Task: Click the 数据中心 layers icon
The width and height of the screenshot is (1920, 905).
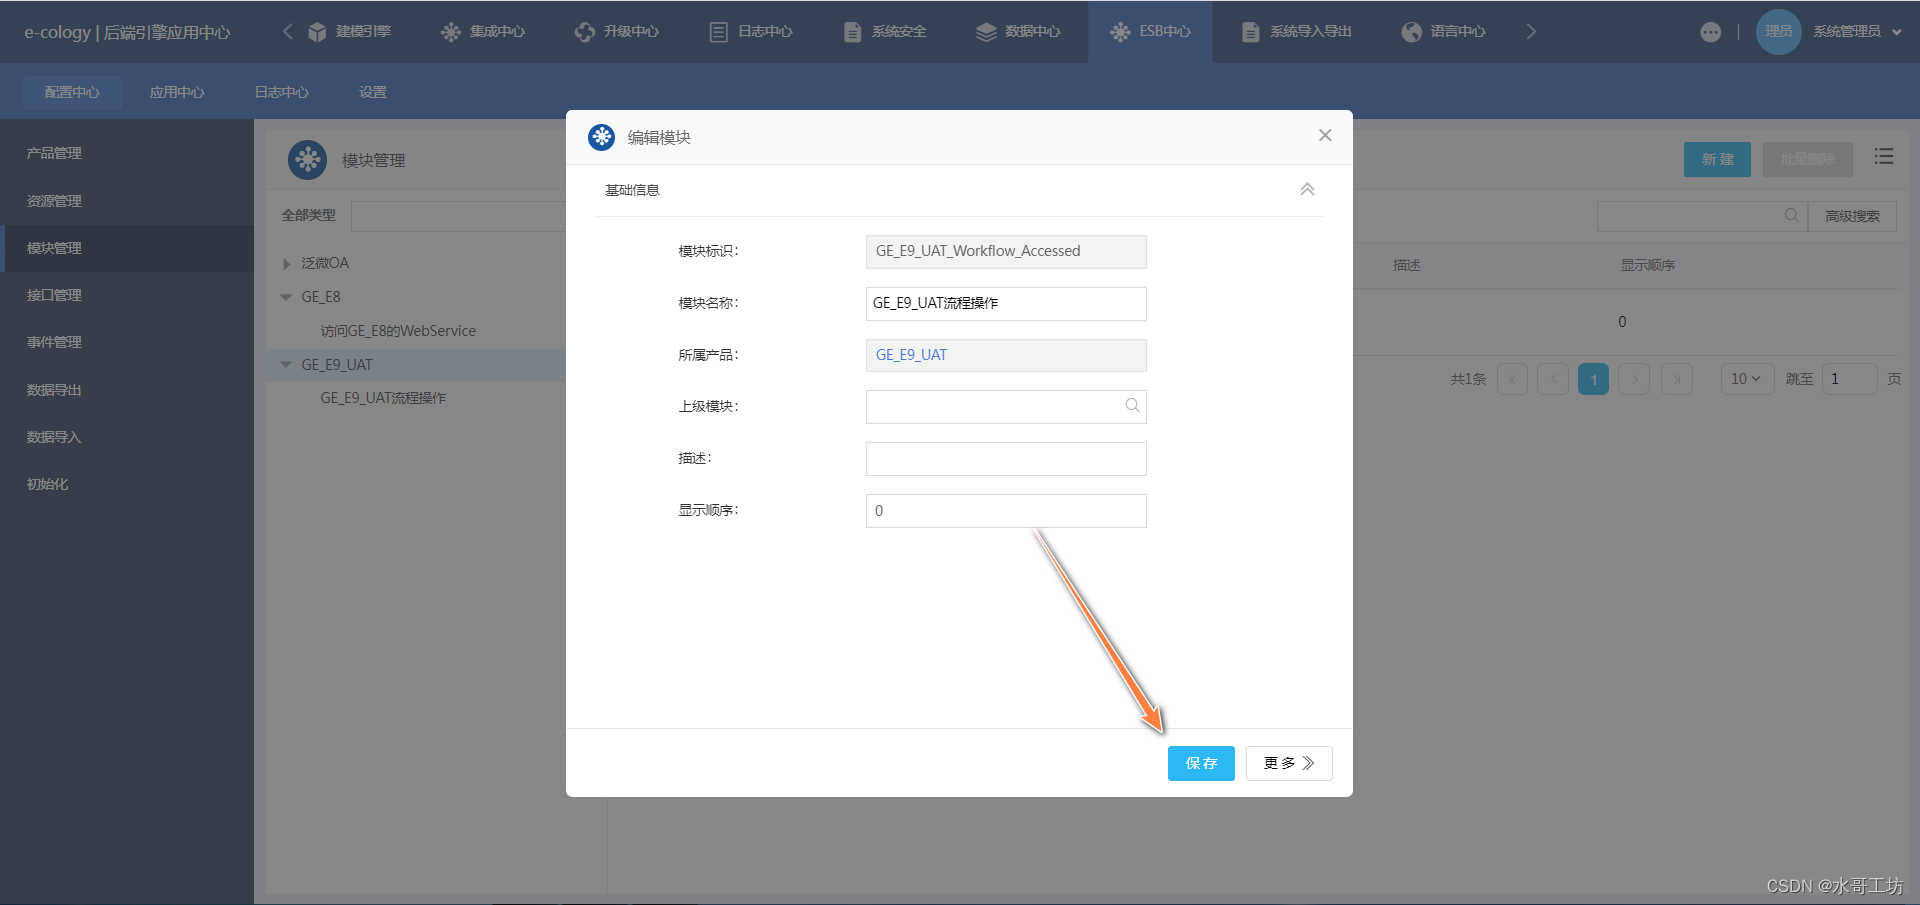Action: click(x=984, y=31)
